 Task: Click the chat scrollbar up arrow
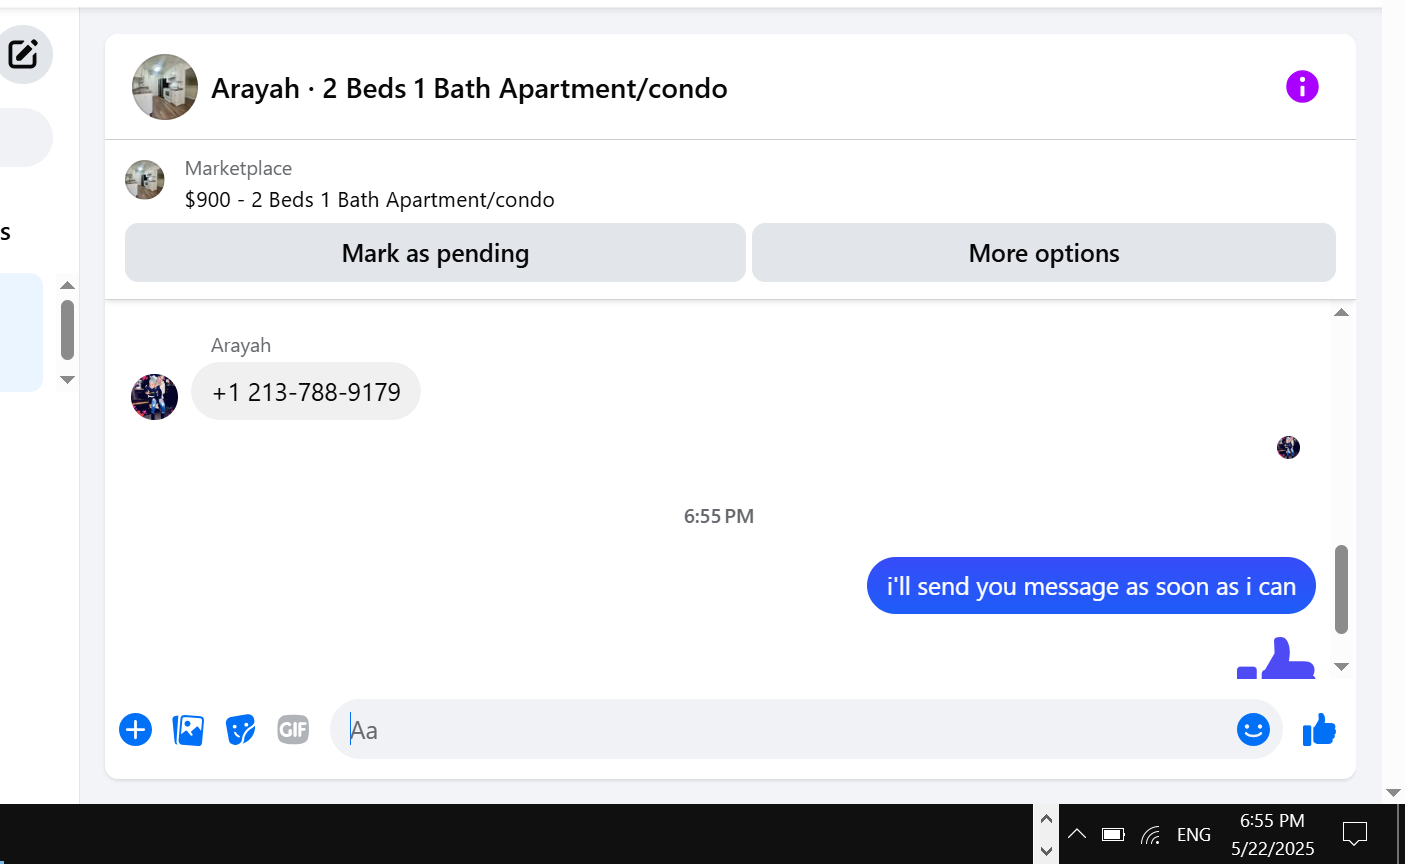click(1341, 313)
